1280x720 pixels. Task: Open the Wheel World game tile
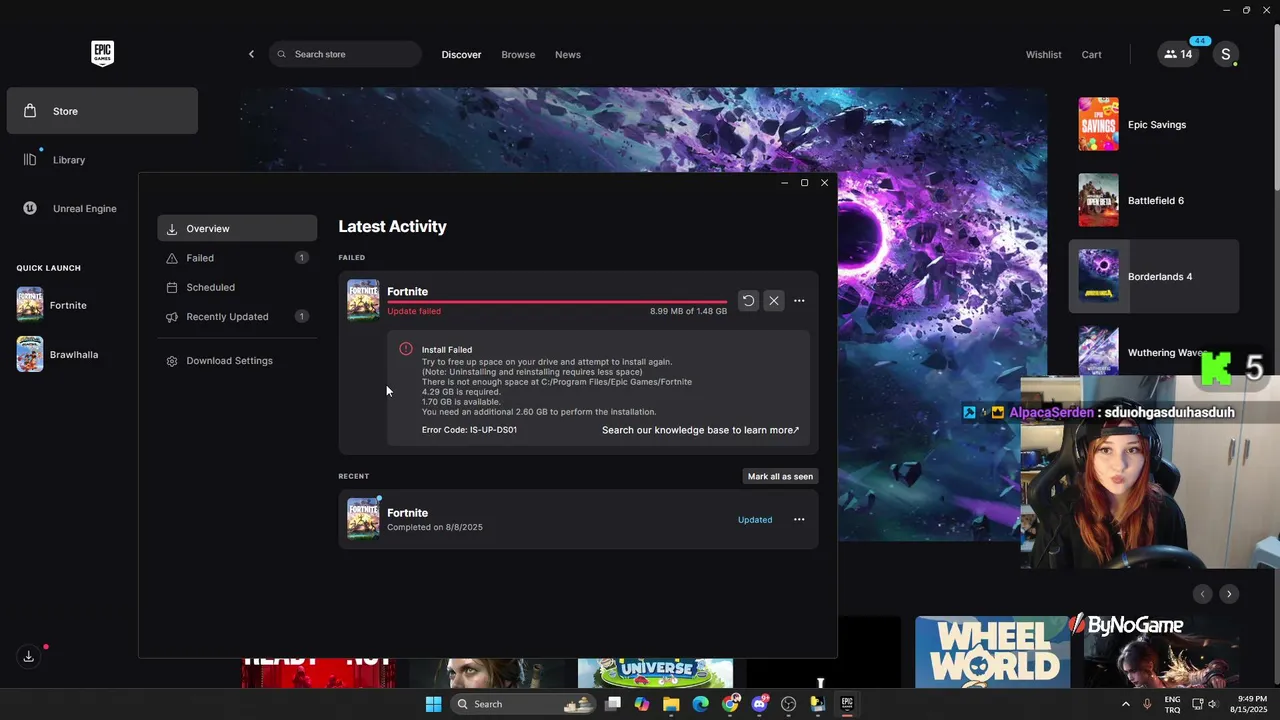[x=992, y=652]
